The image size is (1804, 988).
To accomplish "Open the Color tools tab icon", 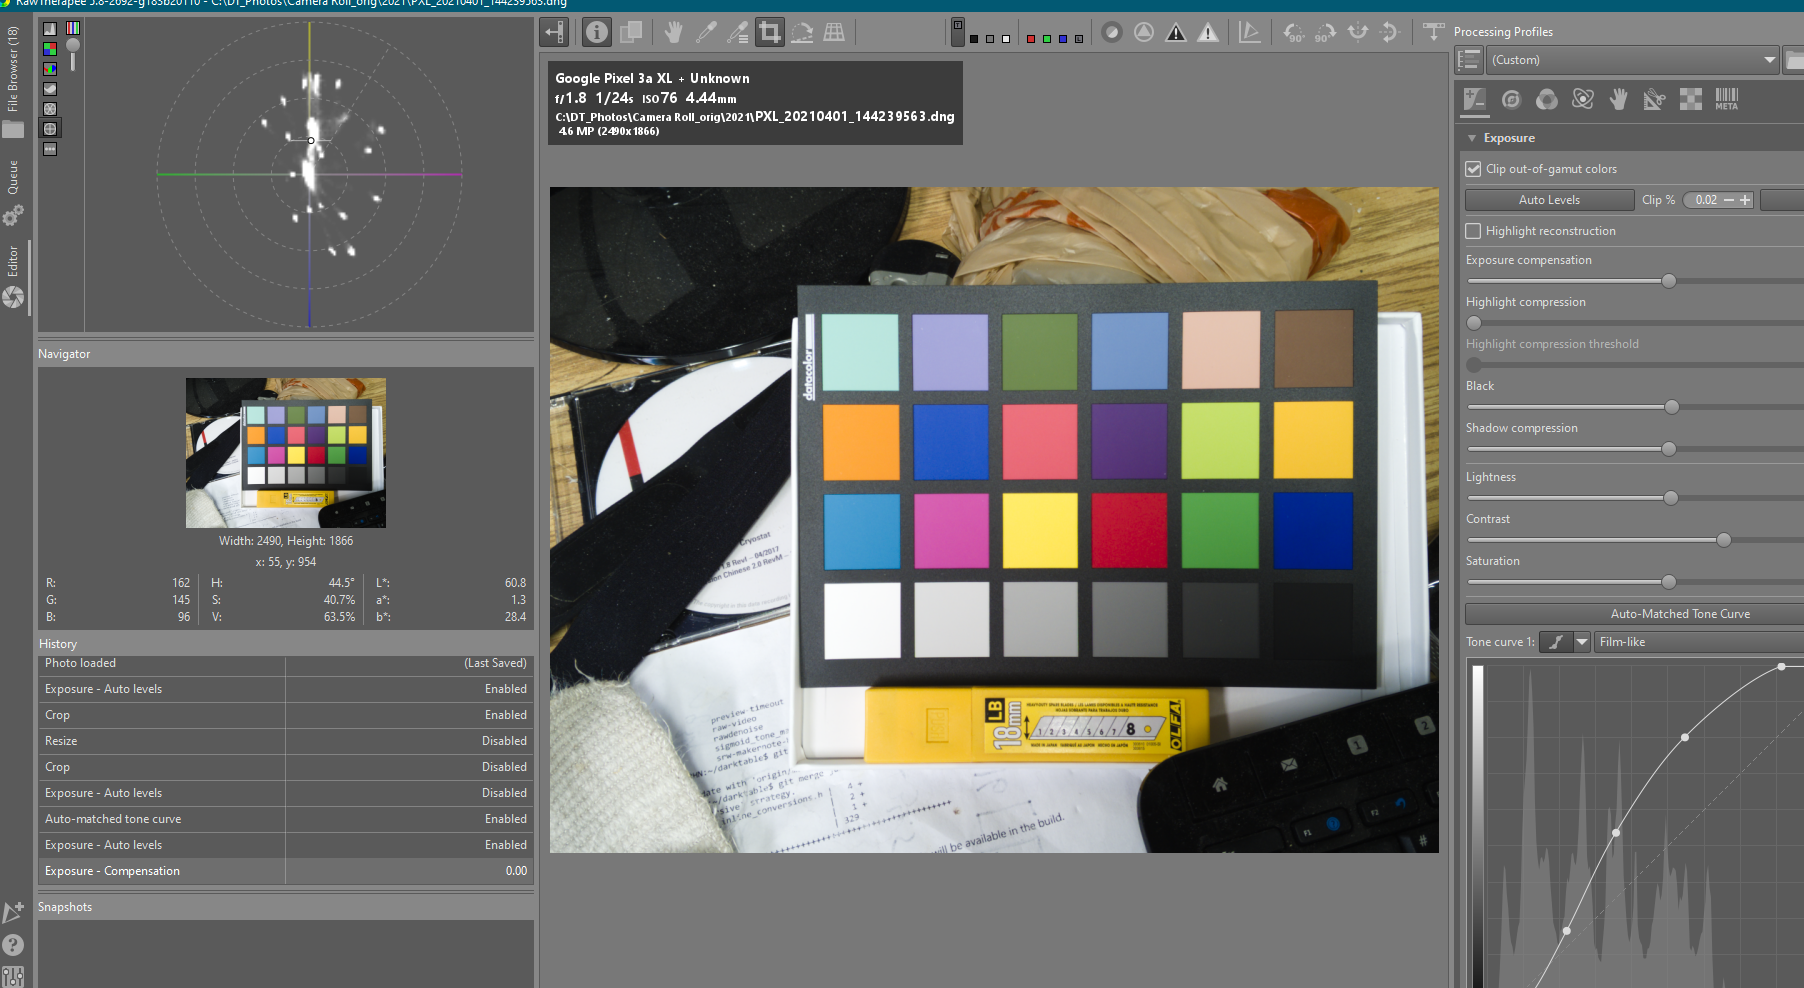I will [1547, 99].
